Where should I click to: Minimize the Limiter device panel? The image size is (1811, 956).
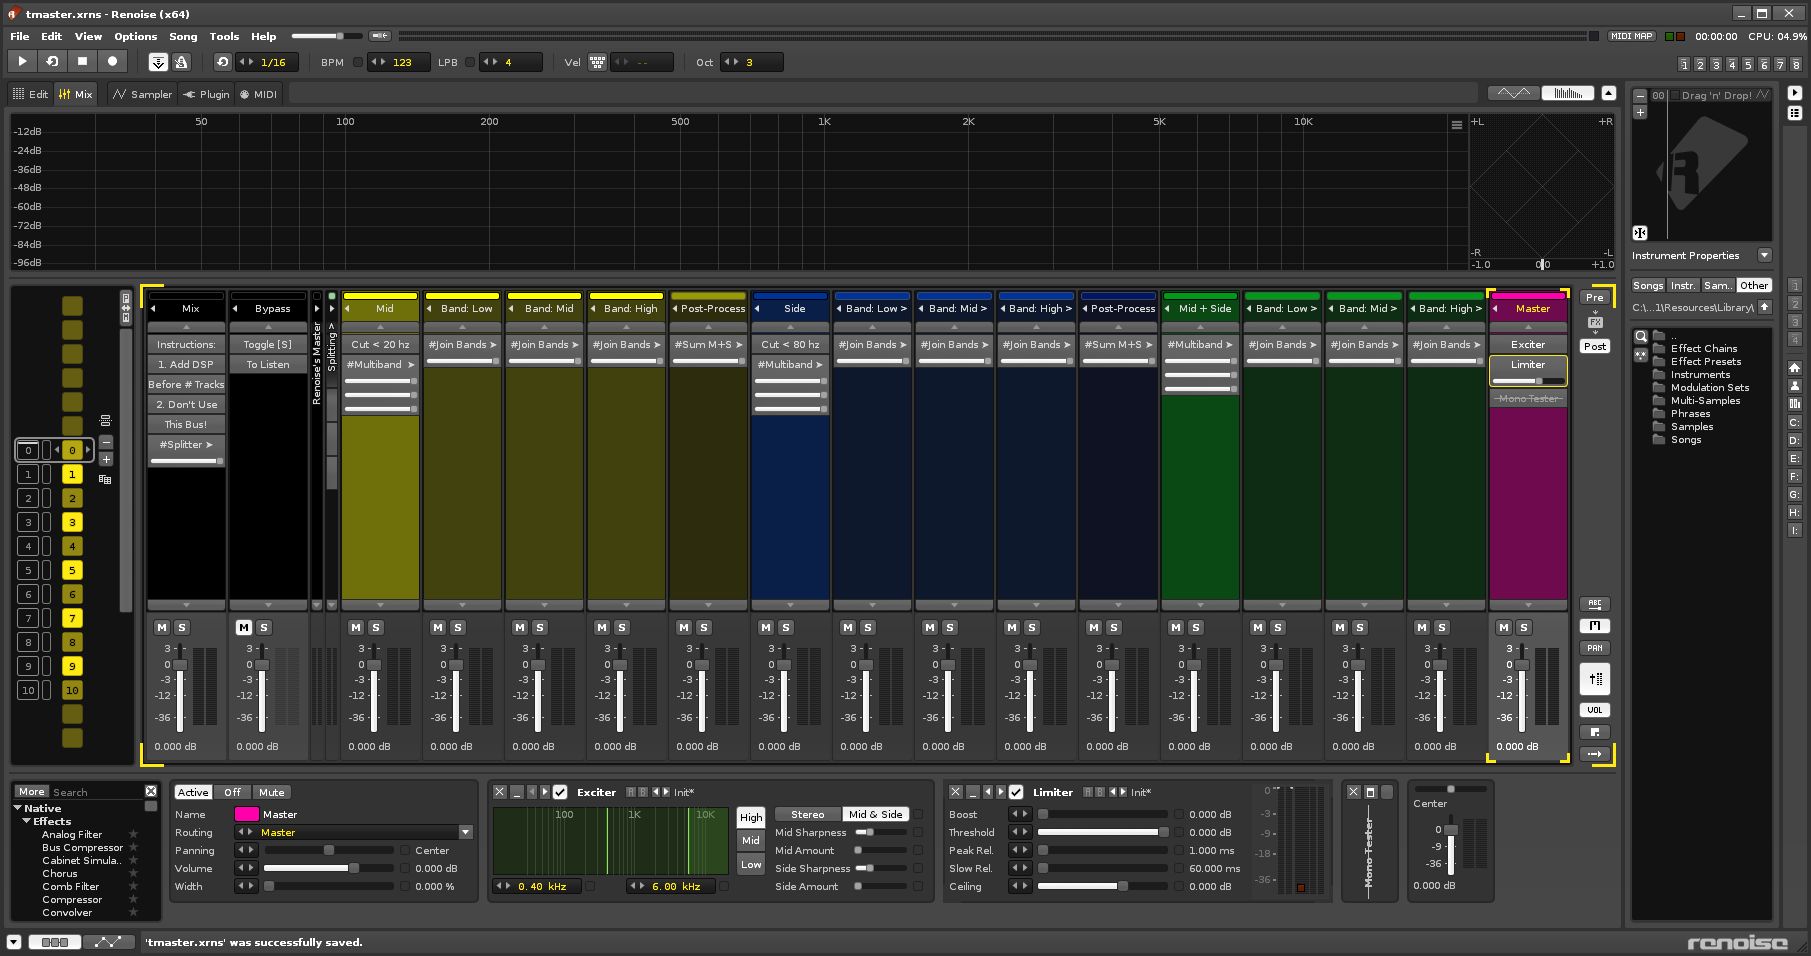point(972,792)
